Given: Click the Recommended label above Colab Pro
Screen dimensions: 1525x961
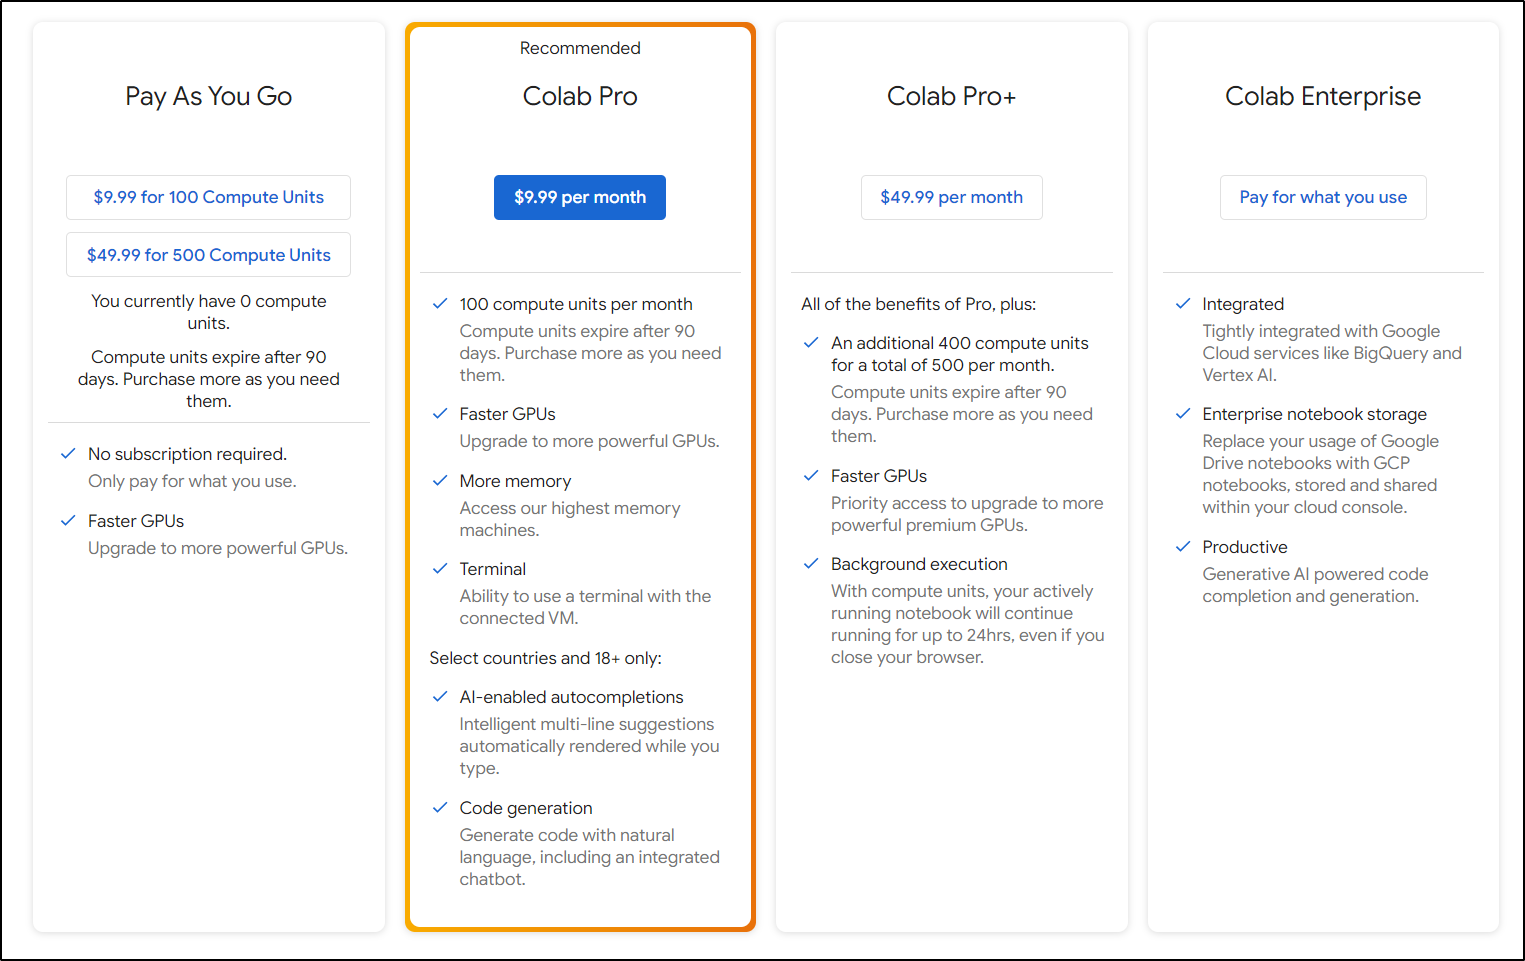Looking at the screenshot, I should pyautogui.click(x=580, y=48).
